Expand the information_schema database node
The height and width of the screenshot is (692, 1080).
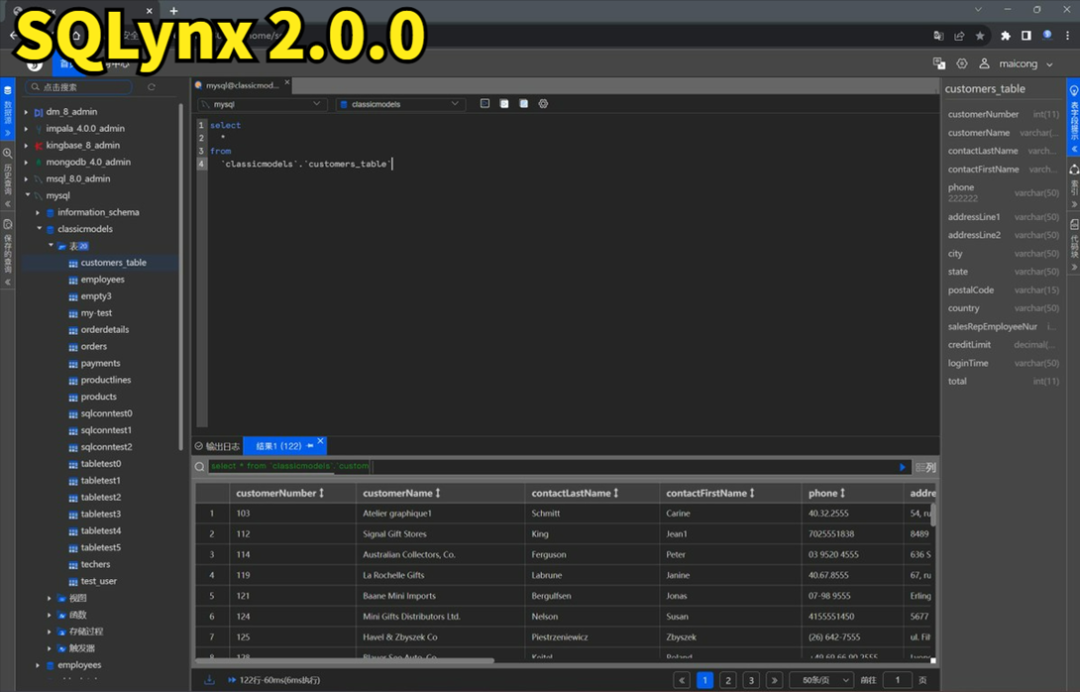tap(38, 213)
